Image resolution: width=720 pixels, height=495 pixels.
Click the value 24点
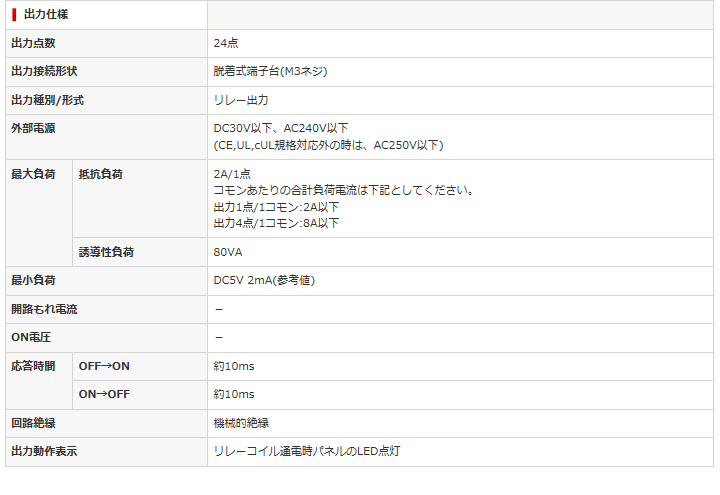226,43
